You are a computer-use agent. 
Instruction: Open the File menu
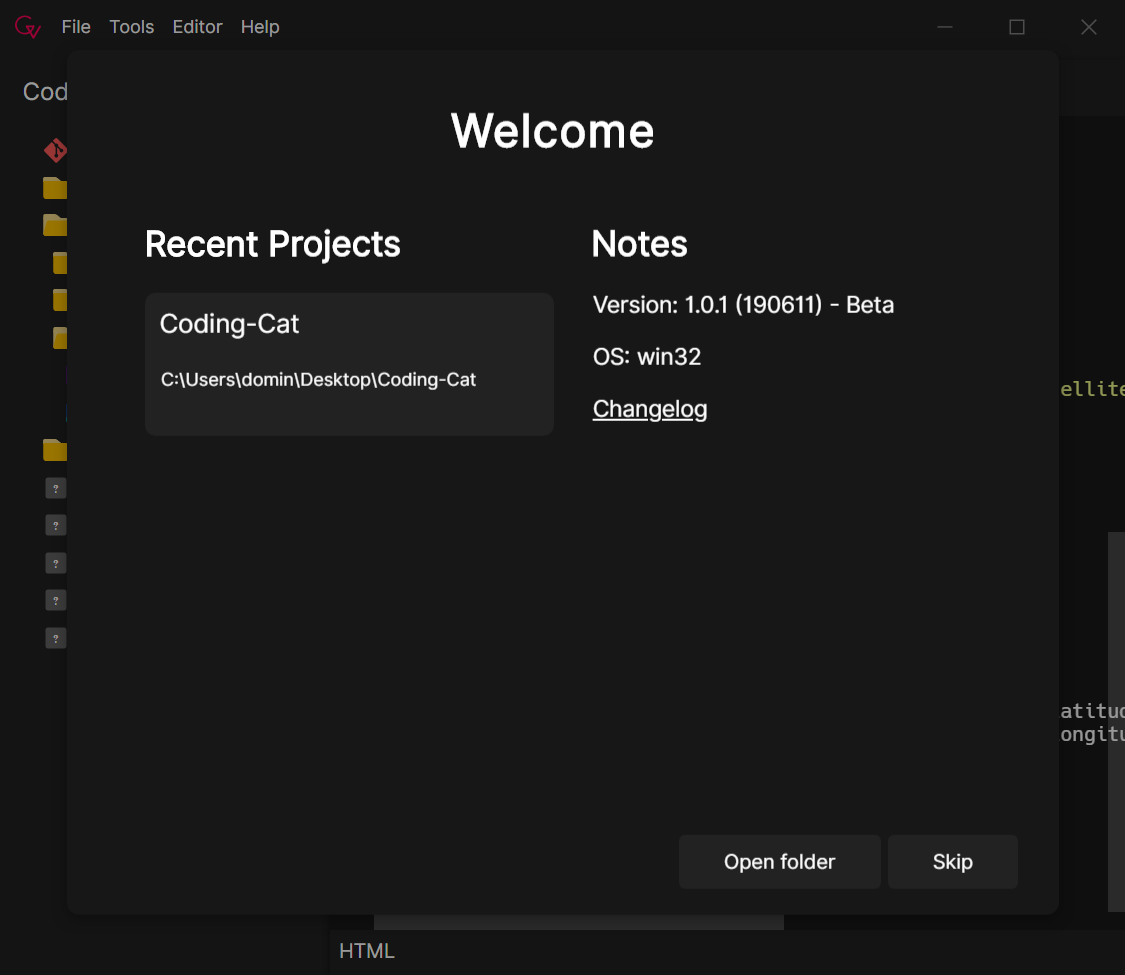(x=76, y=27)
